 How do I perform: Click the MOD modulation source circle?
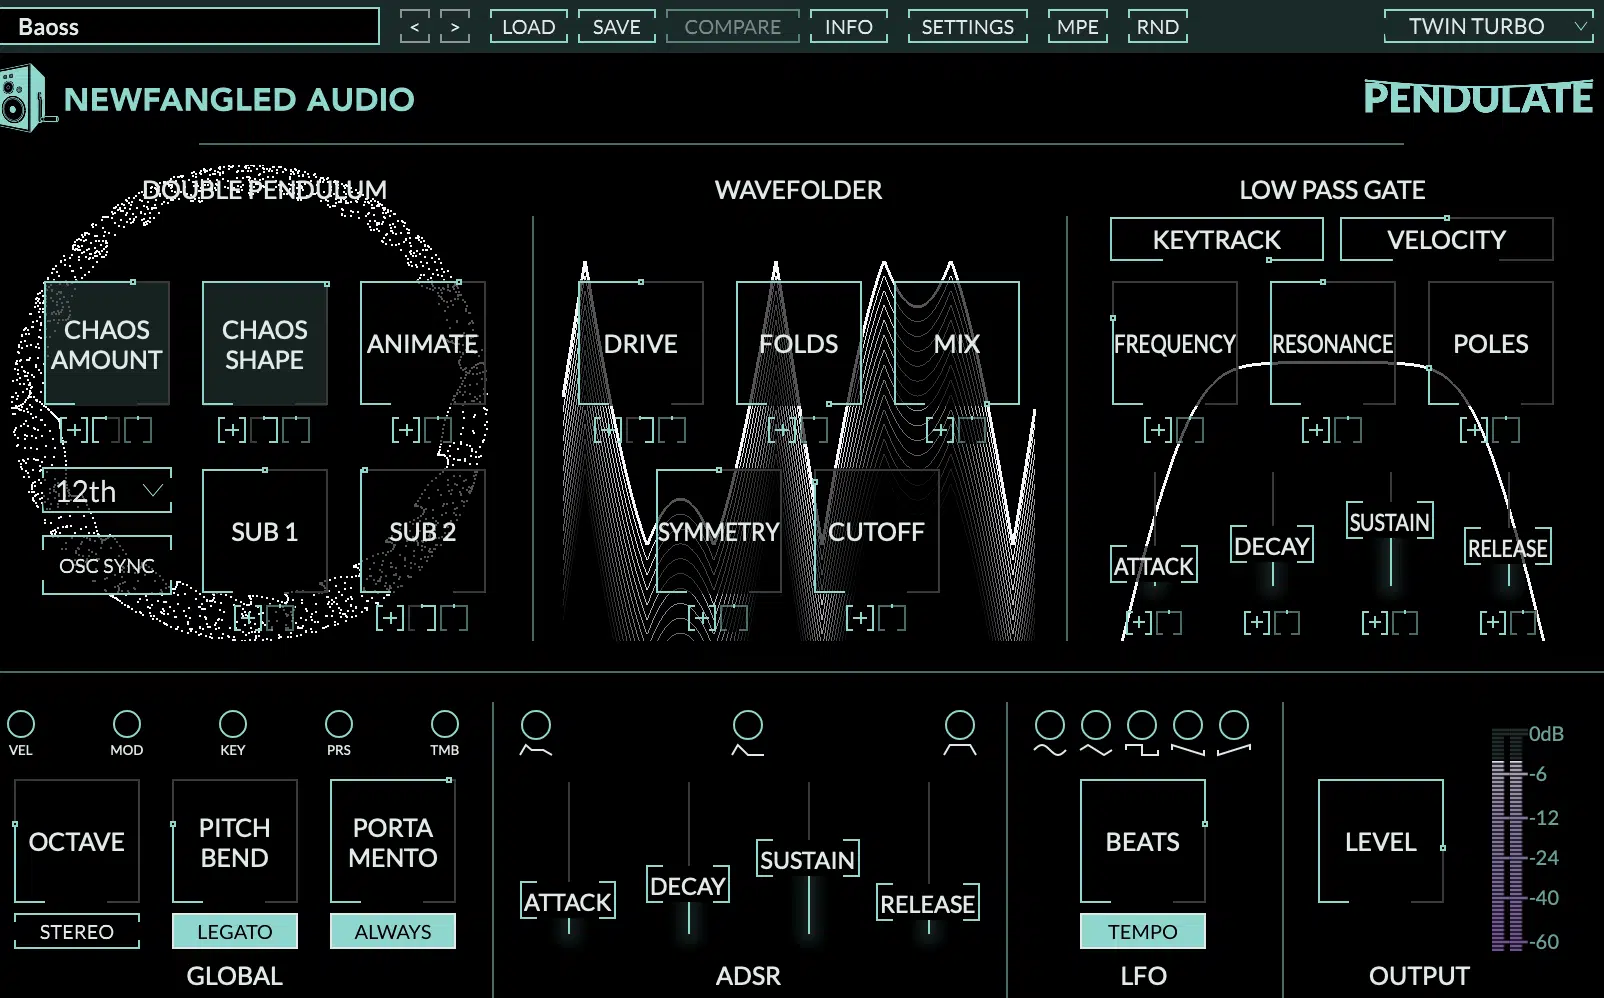coord(127,724)
